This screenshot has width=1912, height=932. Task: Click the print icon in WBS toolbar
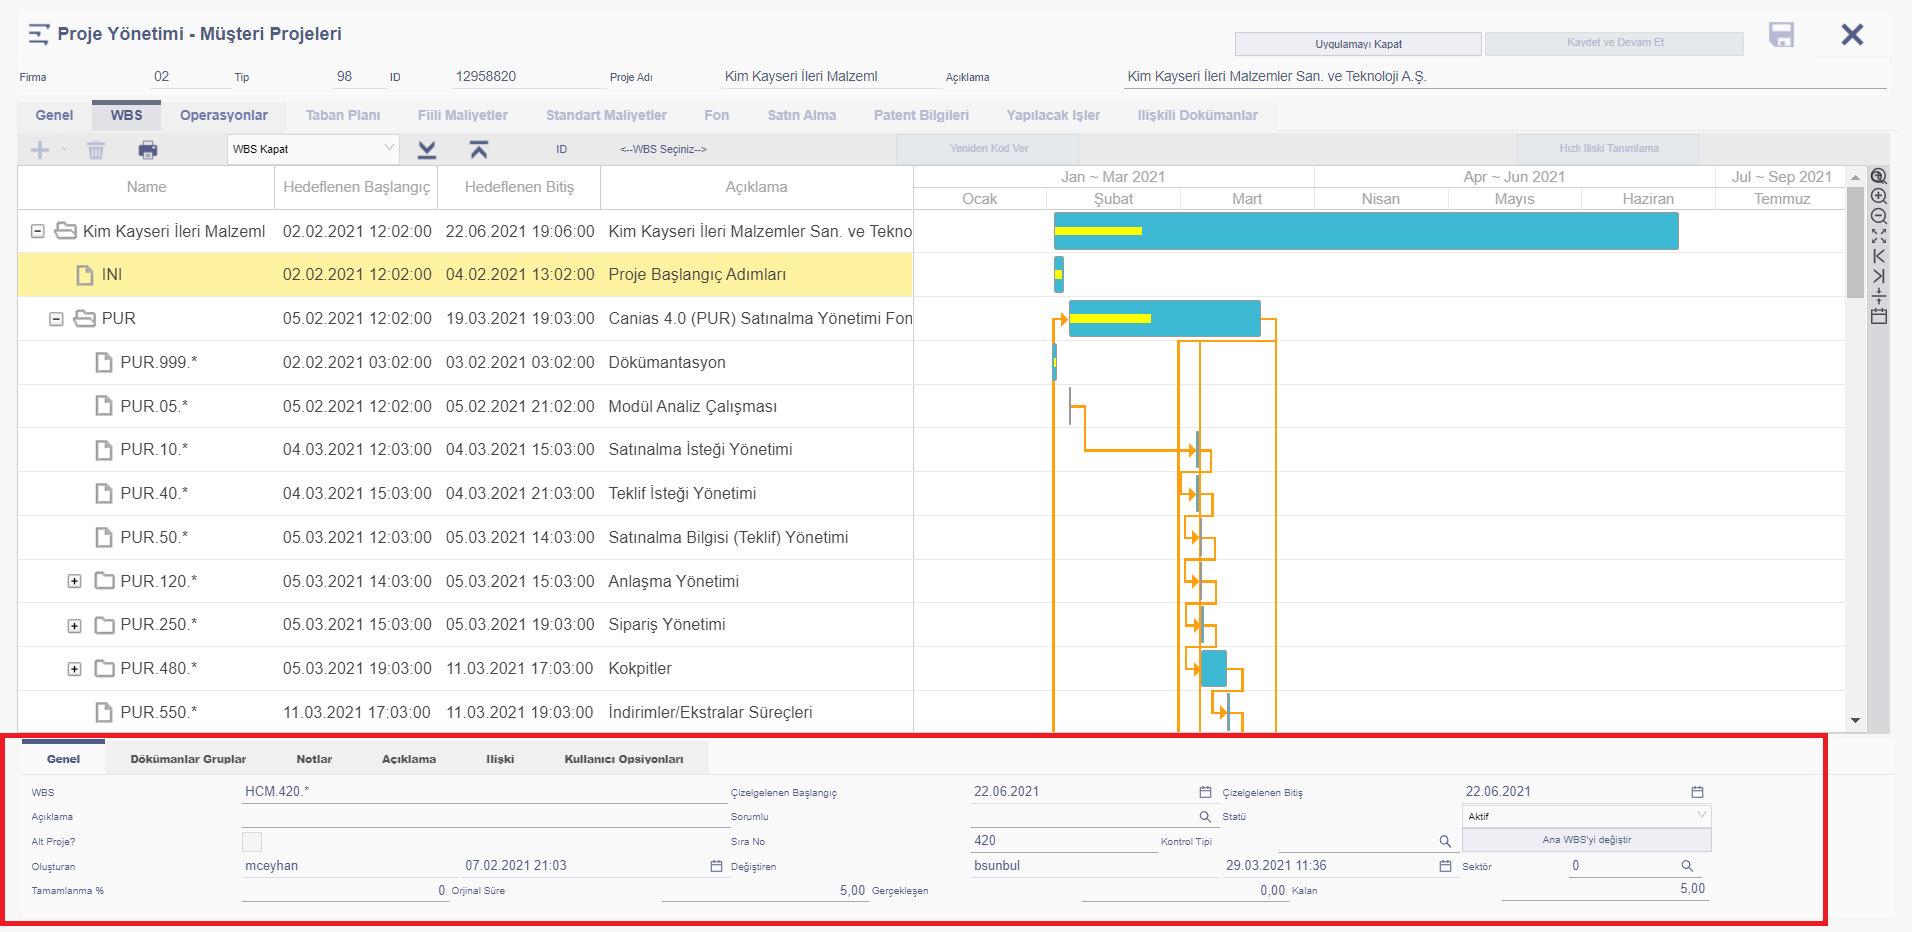point(148,150)
